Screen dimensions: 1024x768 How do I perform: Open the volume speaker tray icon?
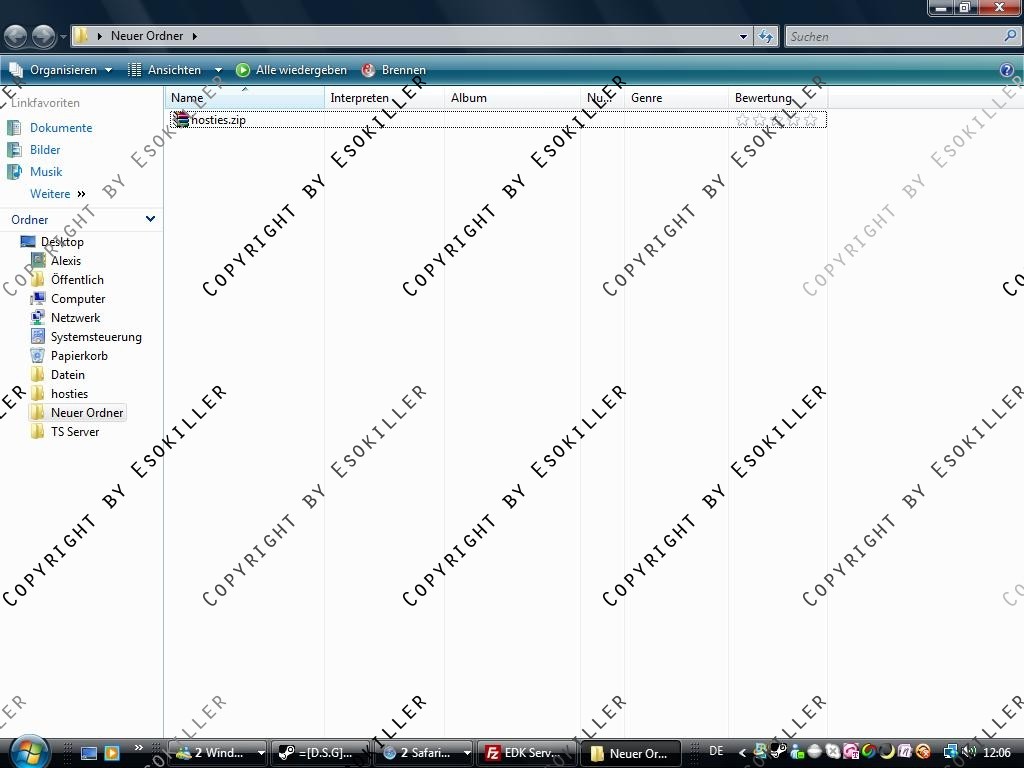click(x=969, y=752)
